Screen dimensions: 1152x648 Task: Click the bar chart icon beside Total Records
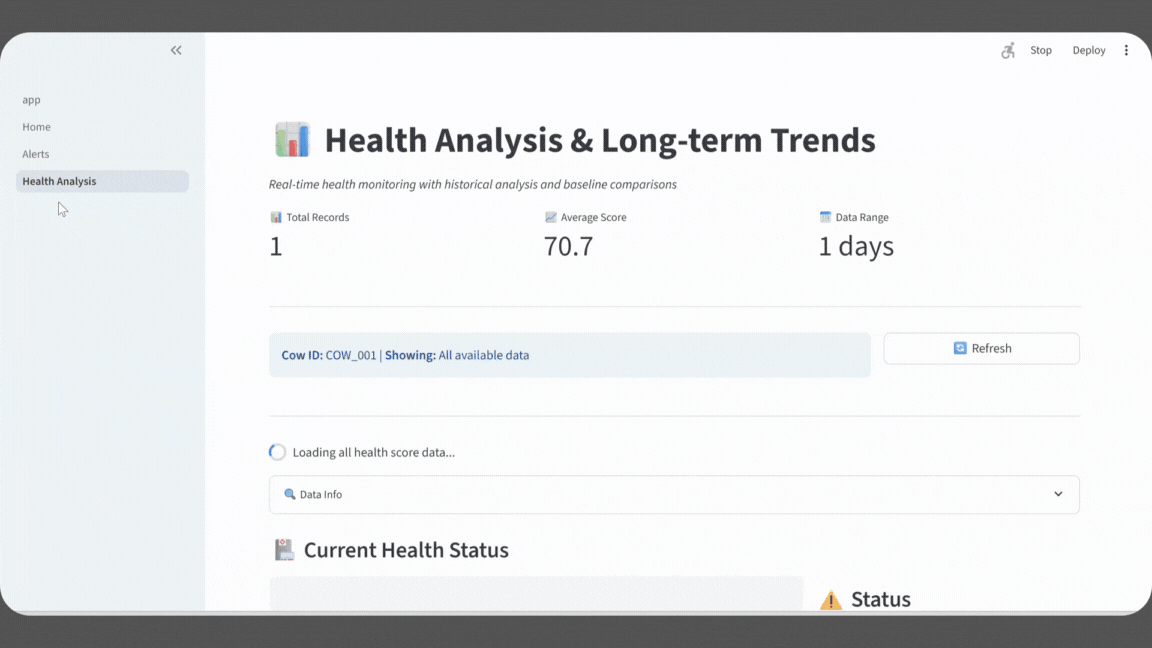point(275,216)
